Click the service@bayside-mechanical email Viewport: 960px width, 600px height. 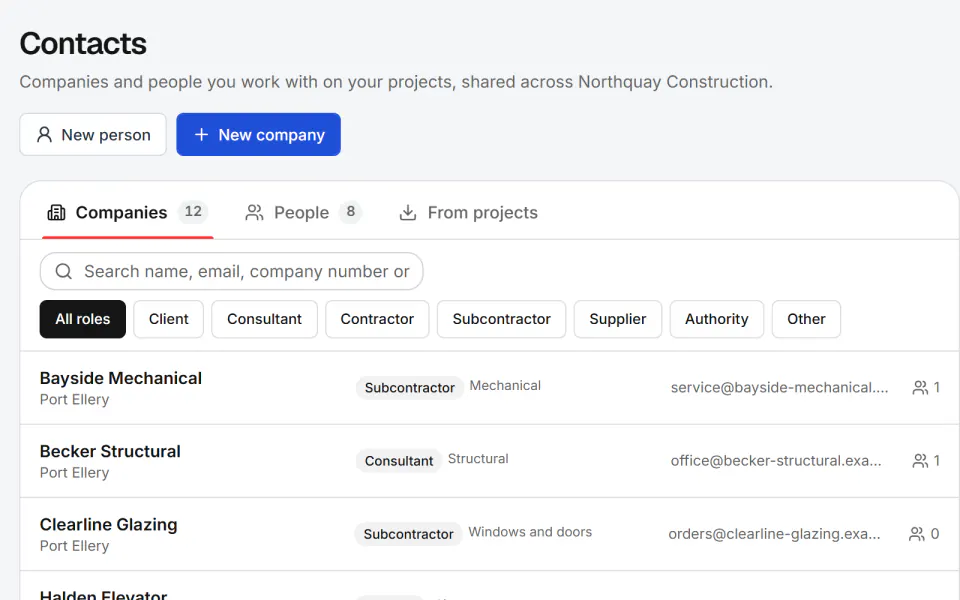coord(779,388)
